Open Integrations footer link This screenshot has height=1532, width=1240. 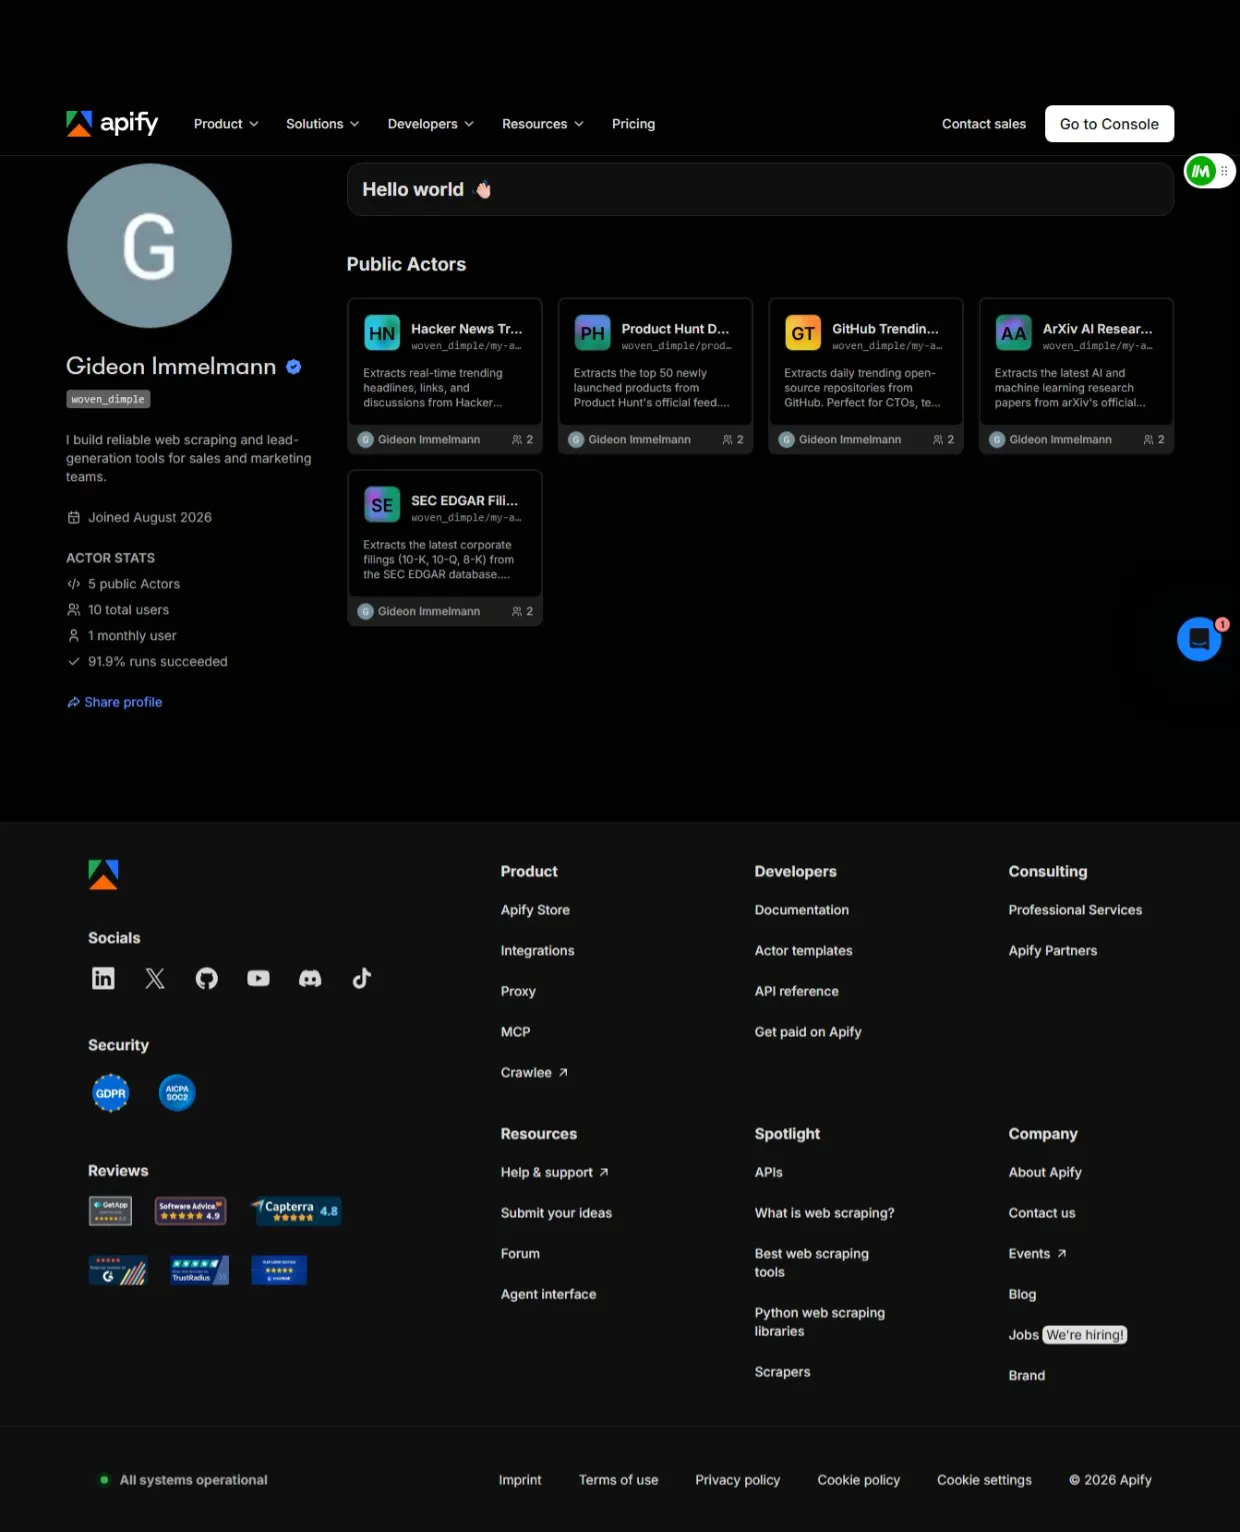point(537,951)
